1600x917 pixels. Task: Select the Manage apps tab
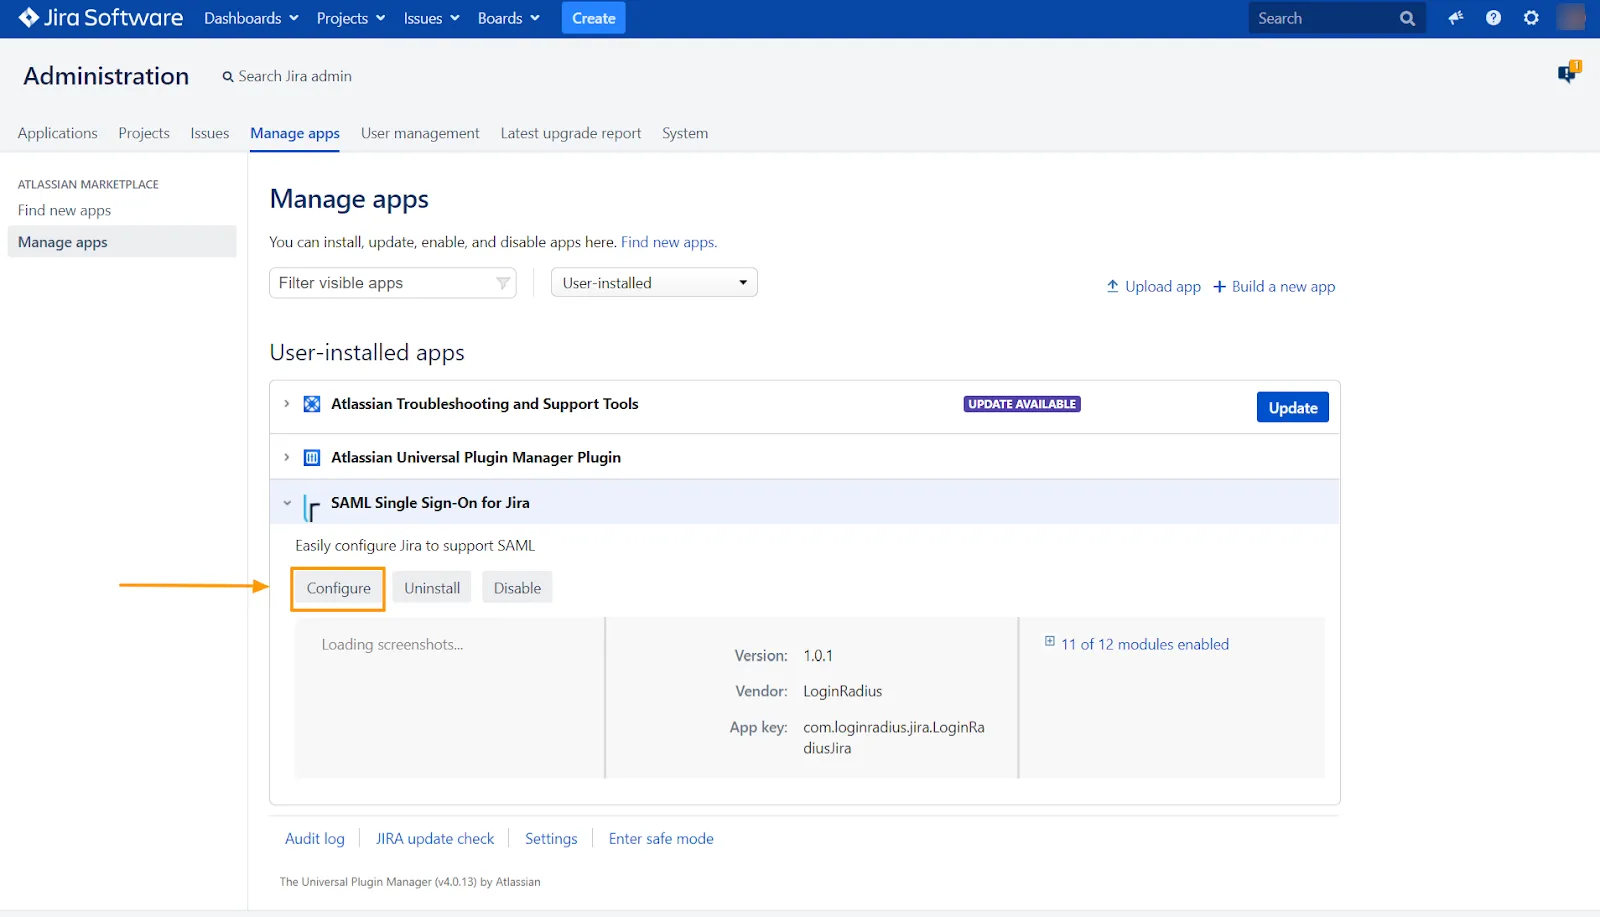(295, 133)
